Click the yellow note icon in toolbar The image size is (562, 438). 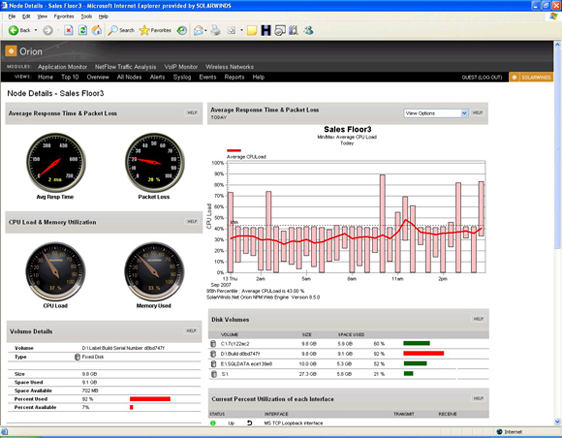coord(252,30)
